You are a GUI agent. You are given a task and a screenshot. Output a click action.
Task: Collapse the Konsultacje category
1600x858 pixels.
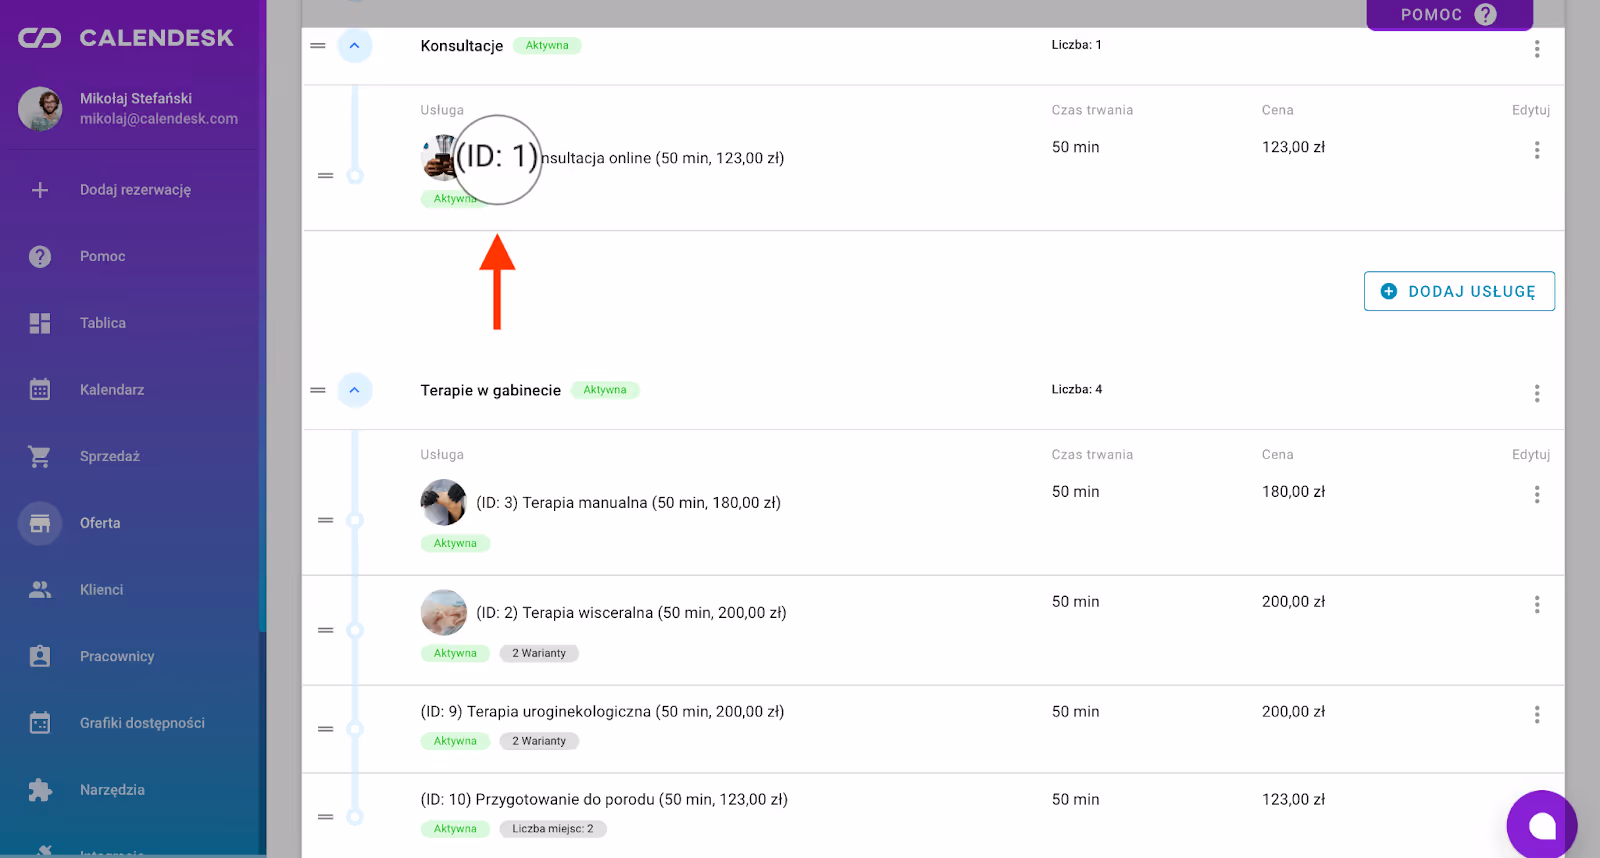pos(354,46)
